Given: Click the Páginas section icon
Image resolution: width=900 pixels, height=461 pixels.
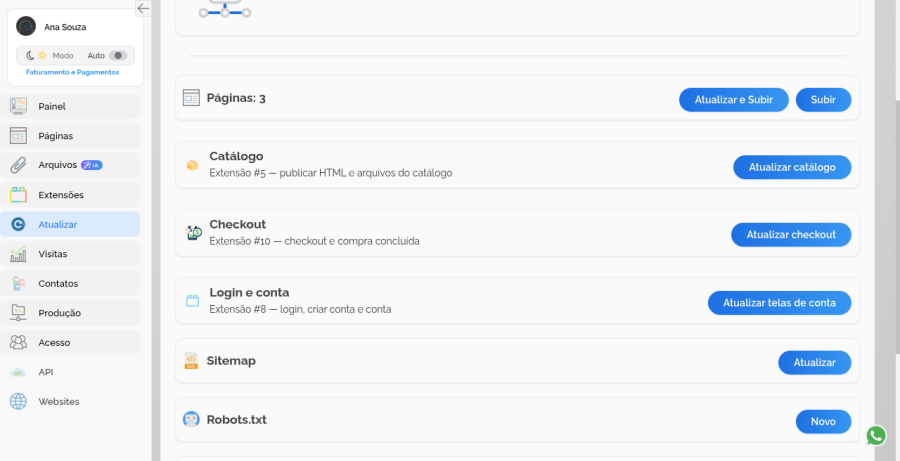Looking at the screenshot, I should pos(191,98).
